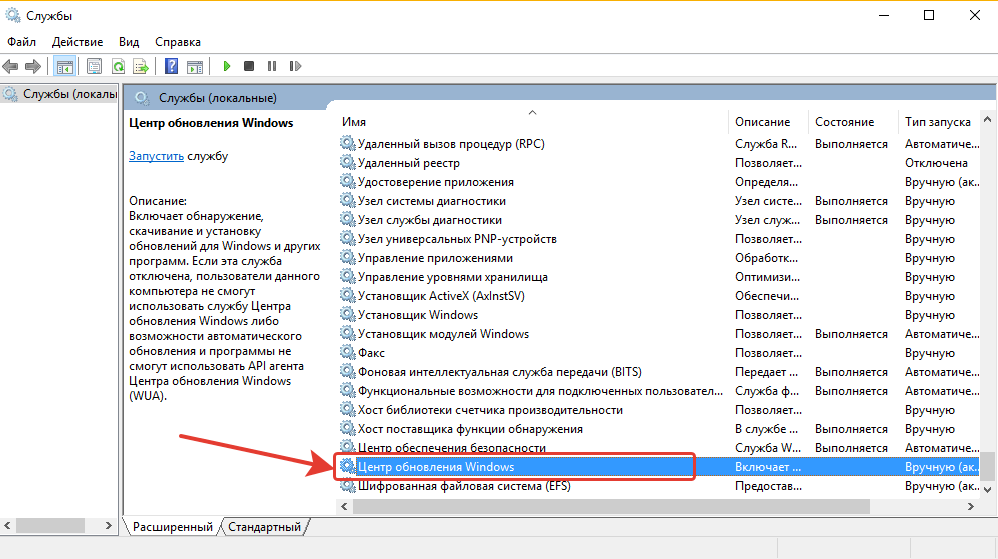This screenshot has width=998, height=559.
Task: Click the services list vertical scroll up arrow
Action: pyautogui.click(x=987, y=119)
